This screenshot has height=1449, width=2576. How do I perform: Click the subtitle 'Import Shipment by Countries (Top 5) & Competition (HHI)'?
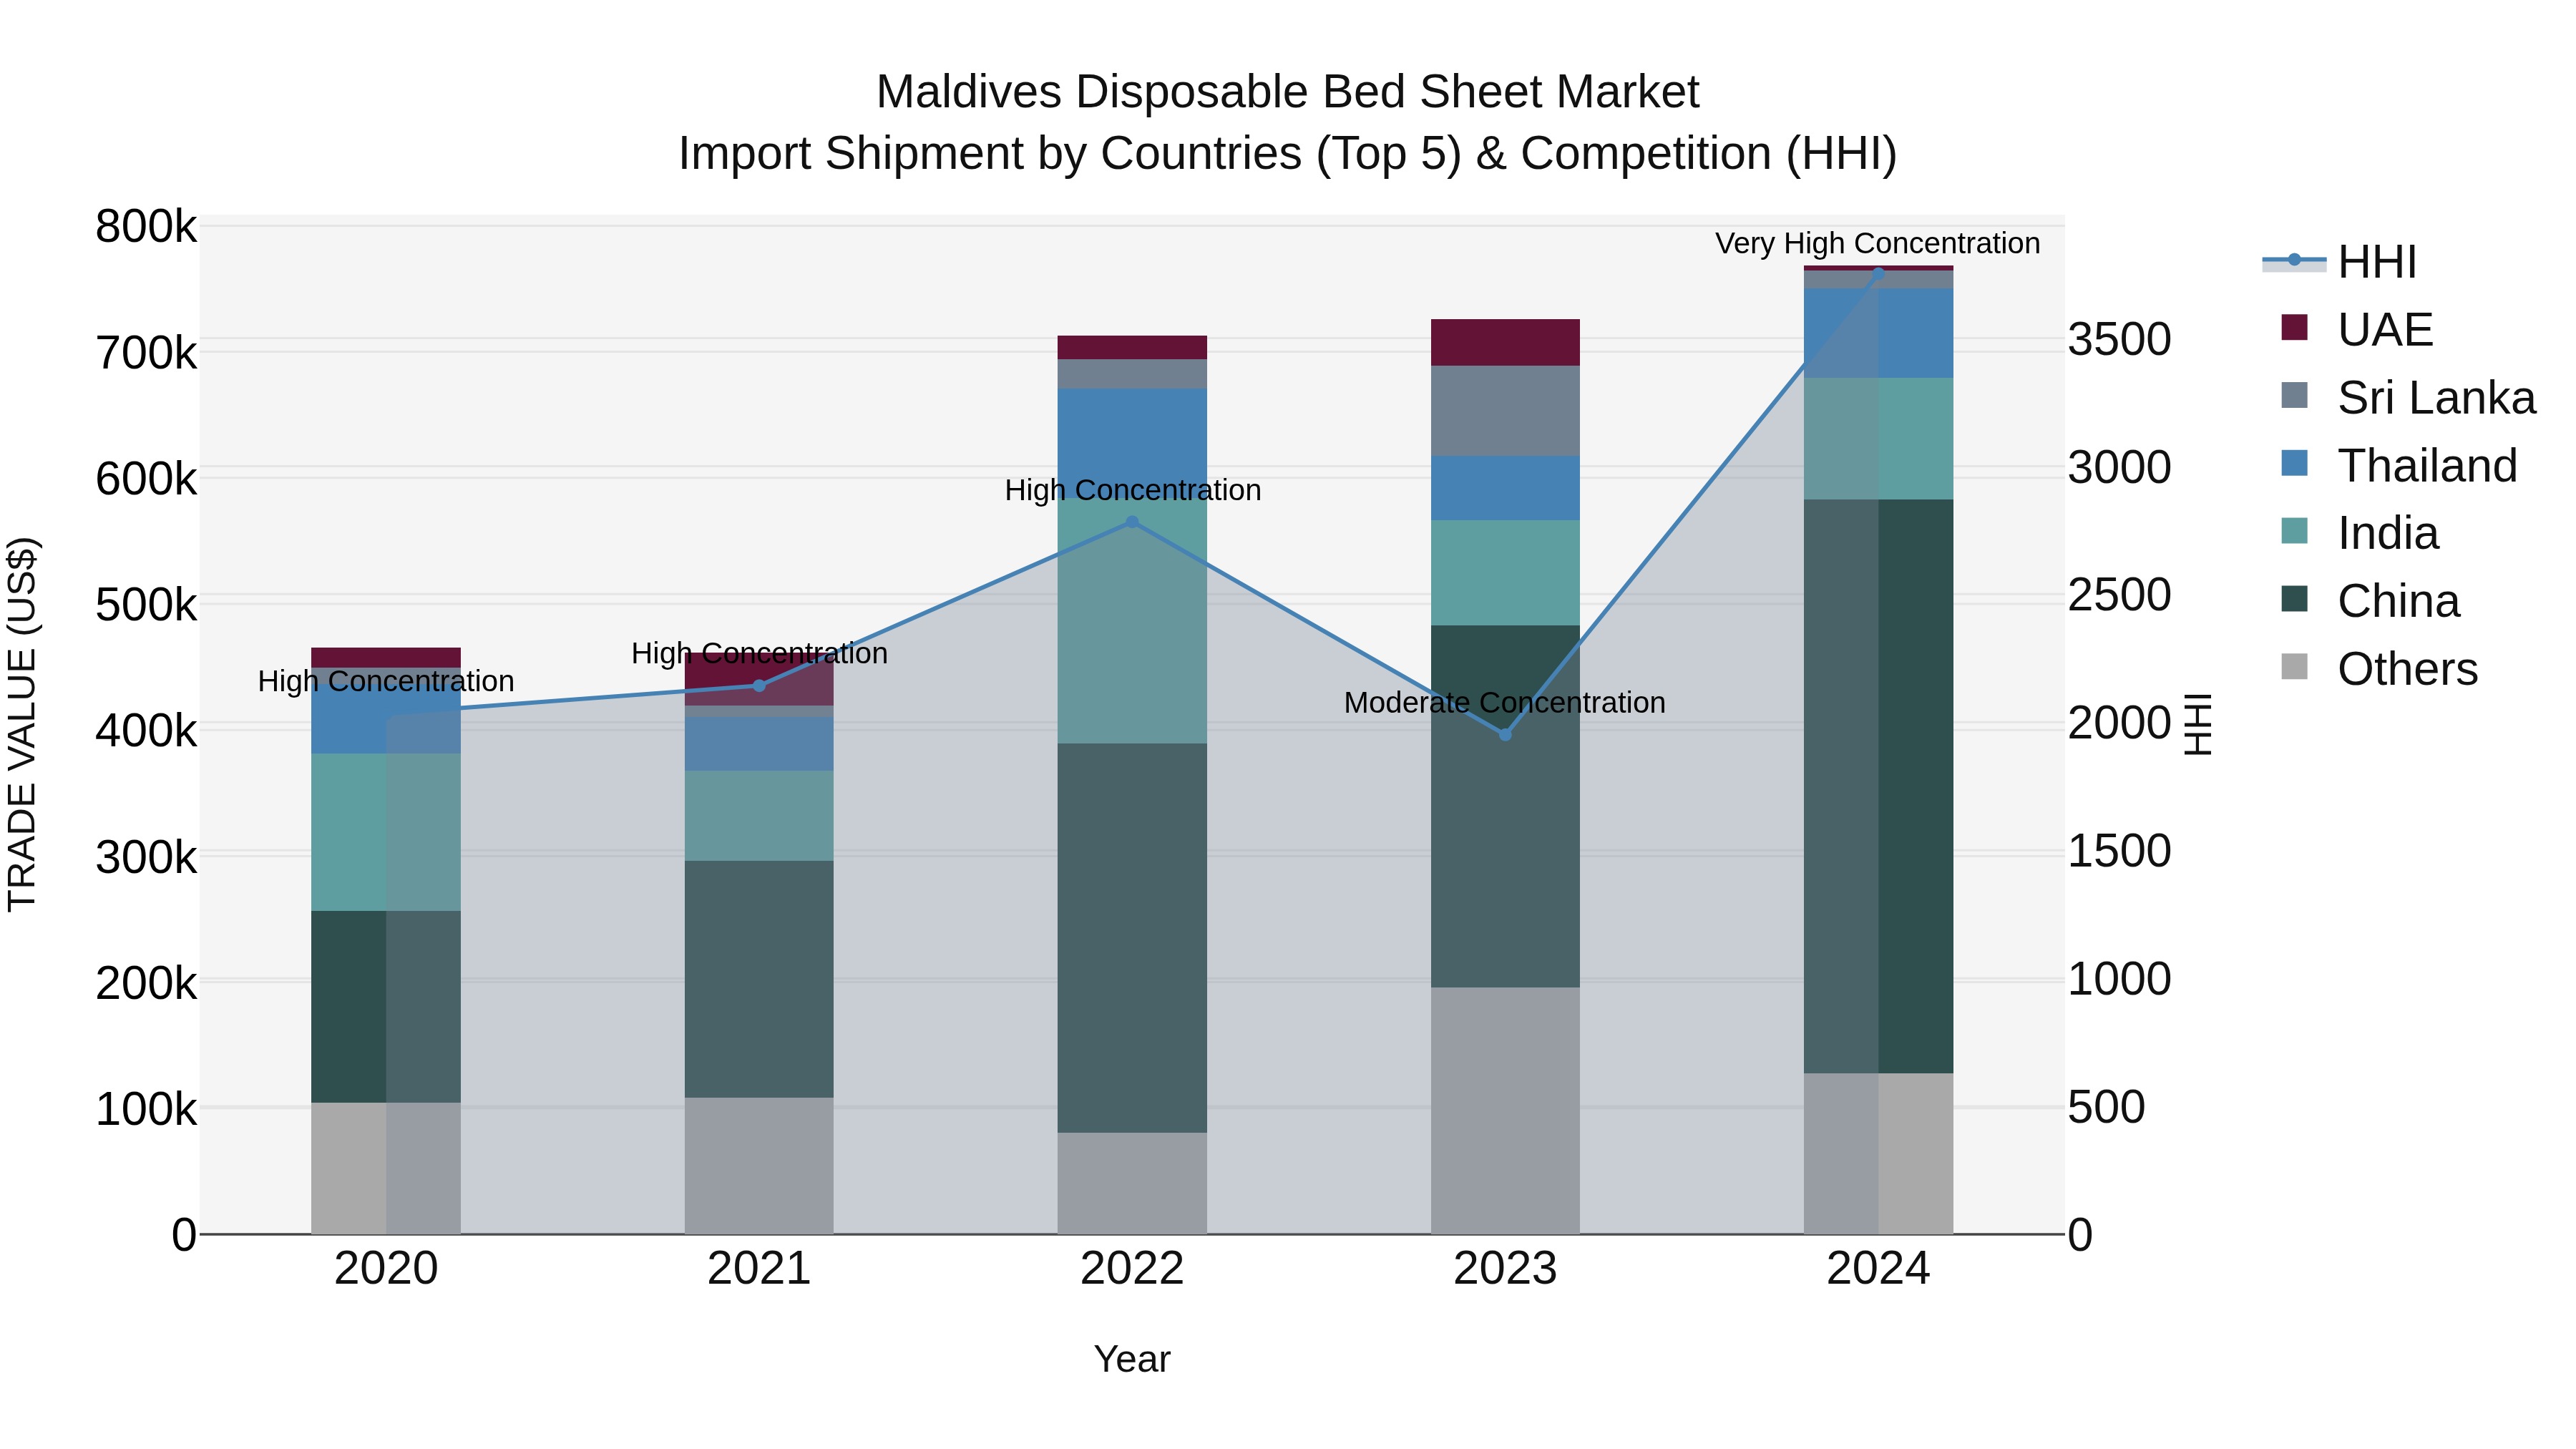tap(1288, 154)
